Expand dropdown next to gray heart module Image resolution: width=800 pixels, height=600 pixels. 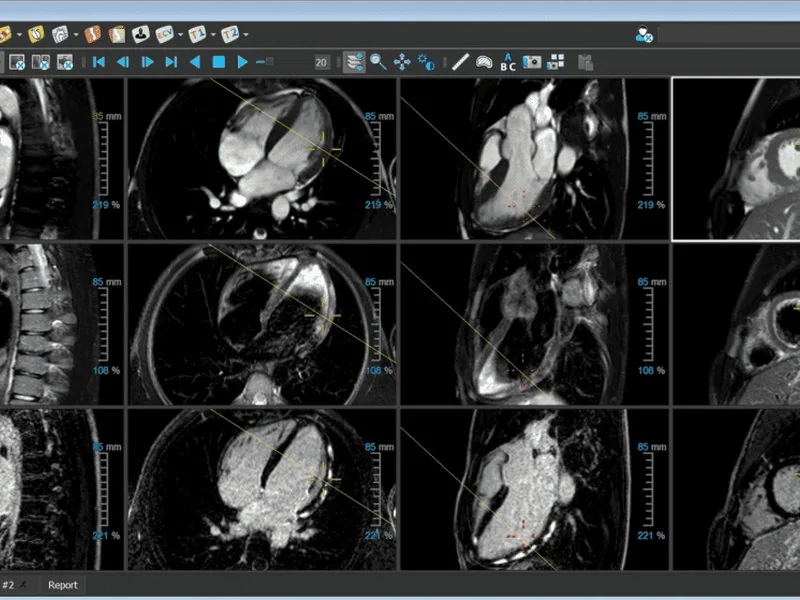pos(76,35)
